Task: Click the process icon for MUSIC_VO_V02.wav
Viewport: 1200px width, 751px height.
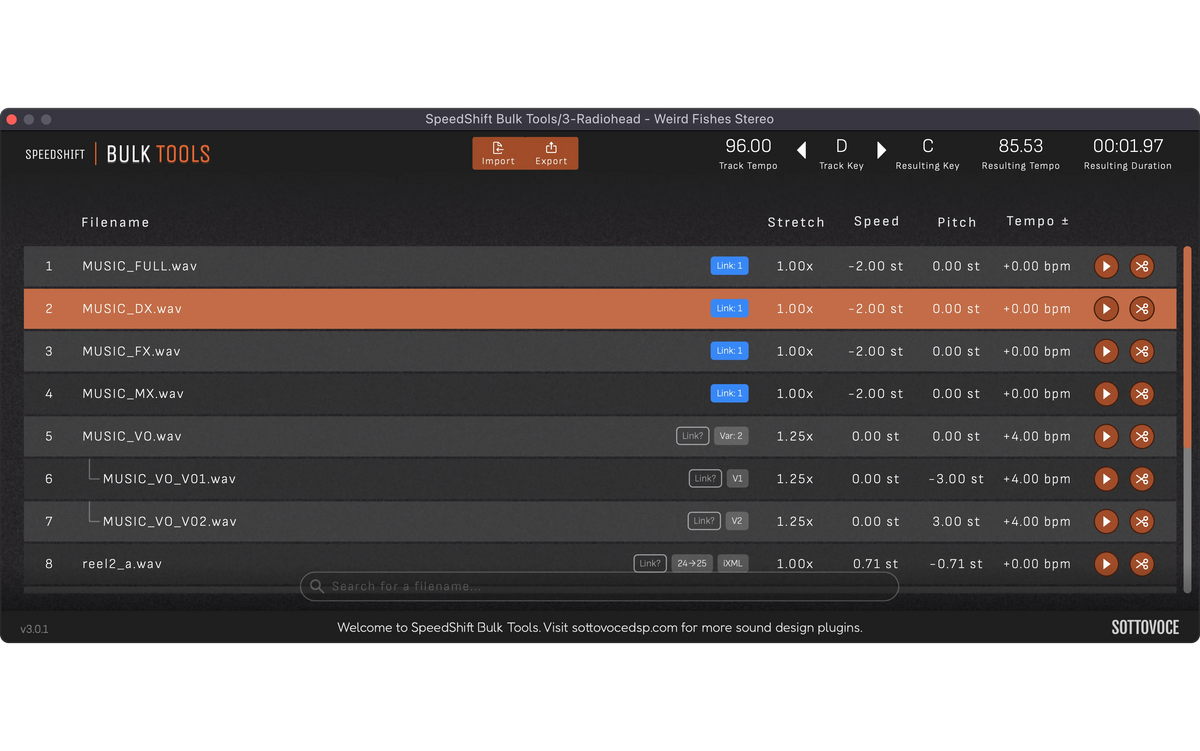Action: tap(1142, 521)
